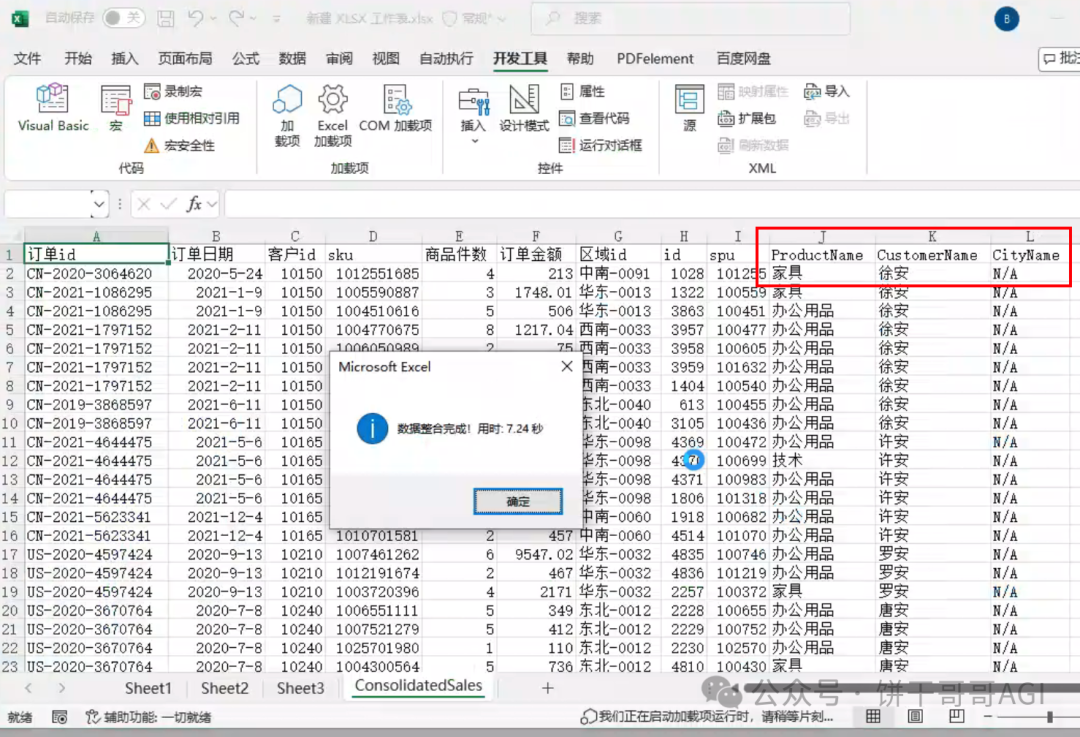Viewport: 1080px width, 737px height.
Task: Toggle 设计模式 design mode
Action: pos(524,107)
